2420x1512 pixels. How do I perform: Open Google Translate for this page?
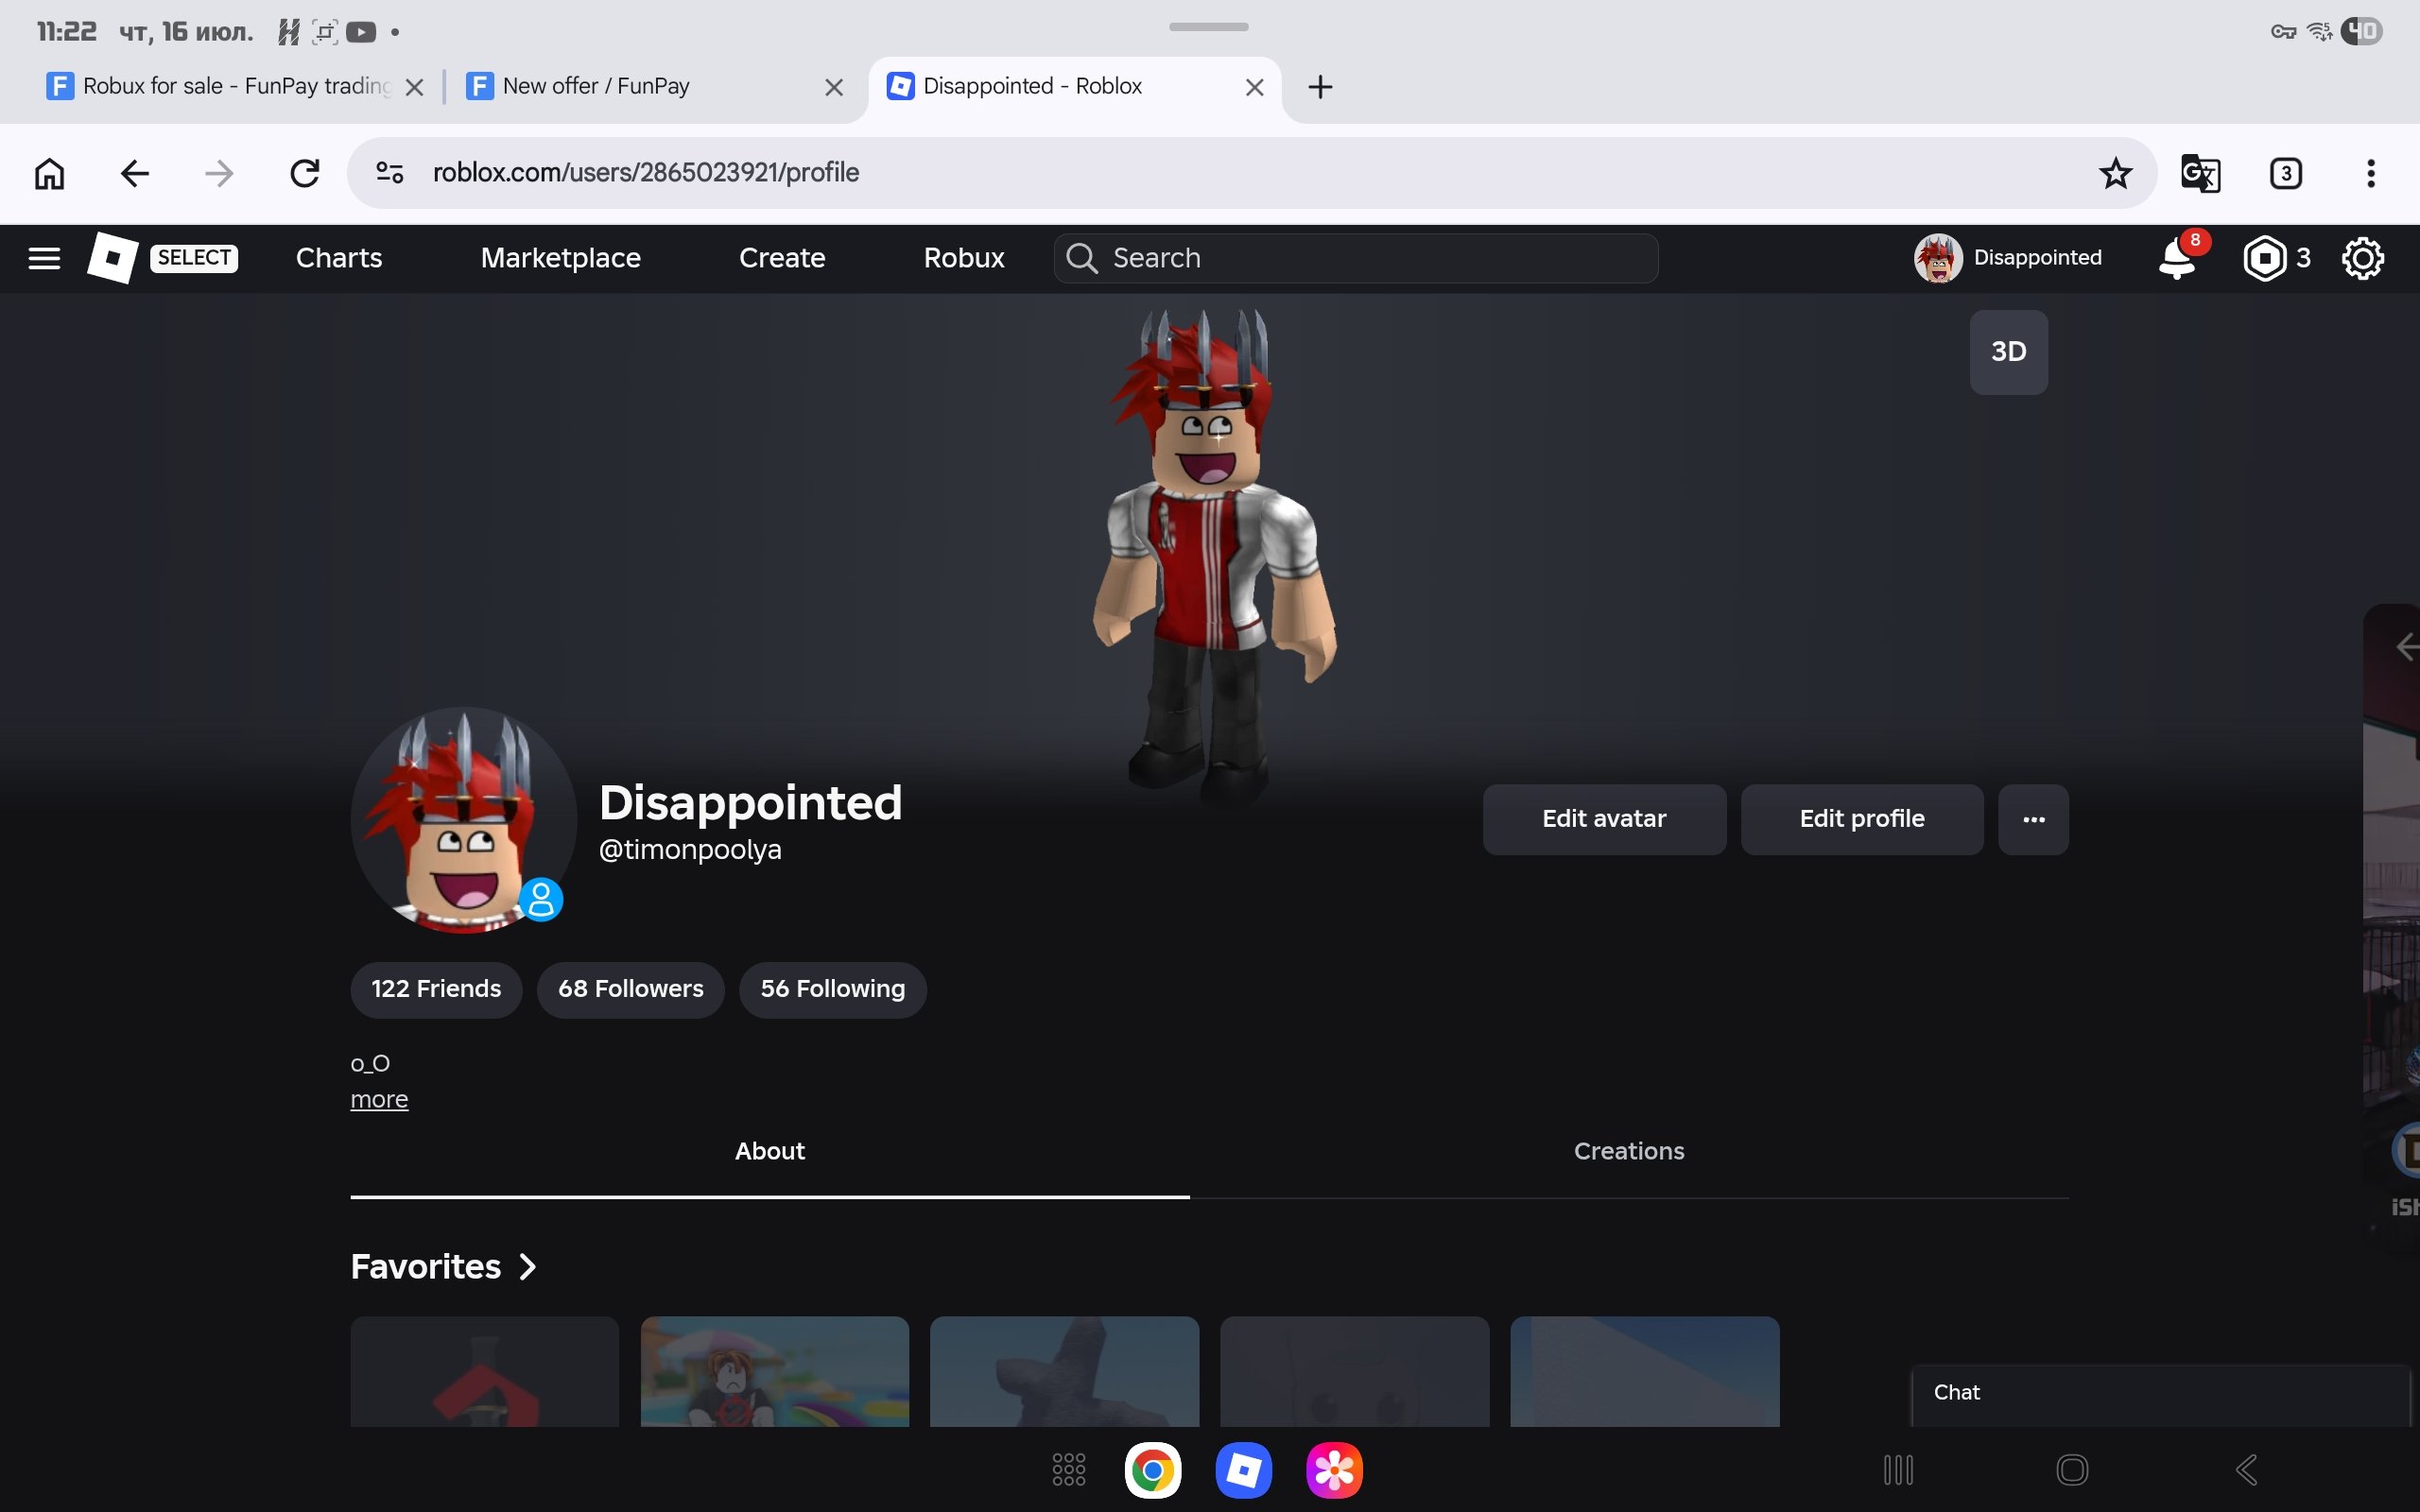point(2200,173)
